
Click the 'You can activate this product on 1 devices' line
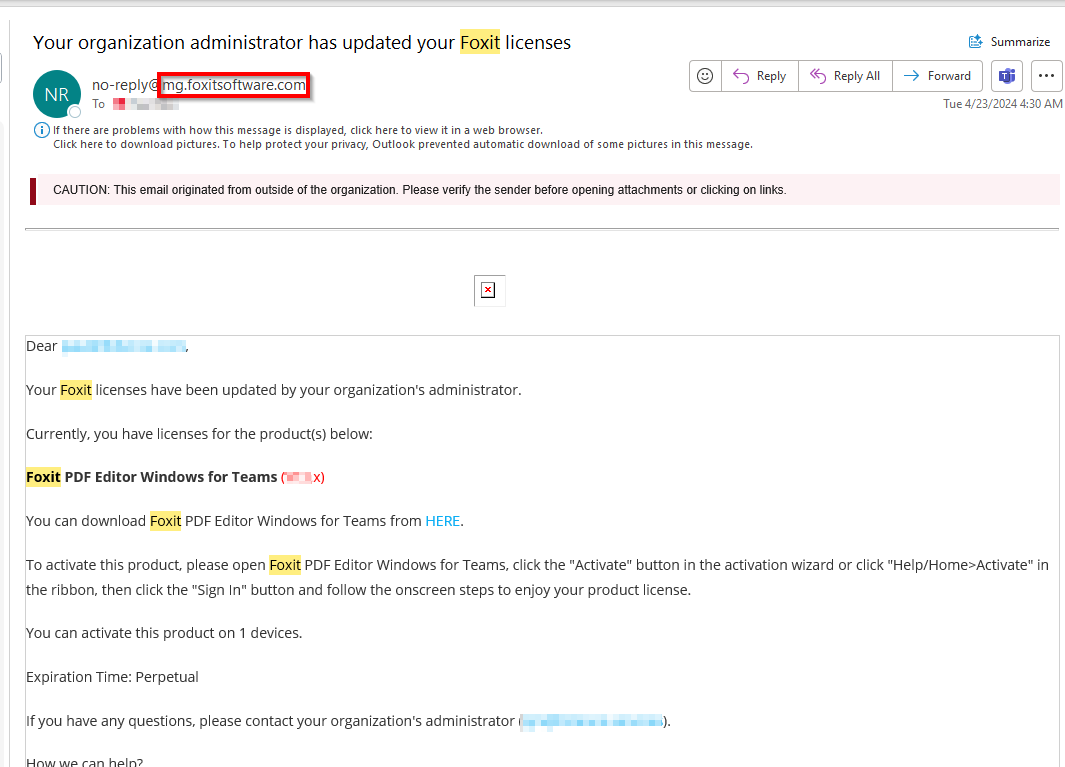(x=164, y=633)
